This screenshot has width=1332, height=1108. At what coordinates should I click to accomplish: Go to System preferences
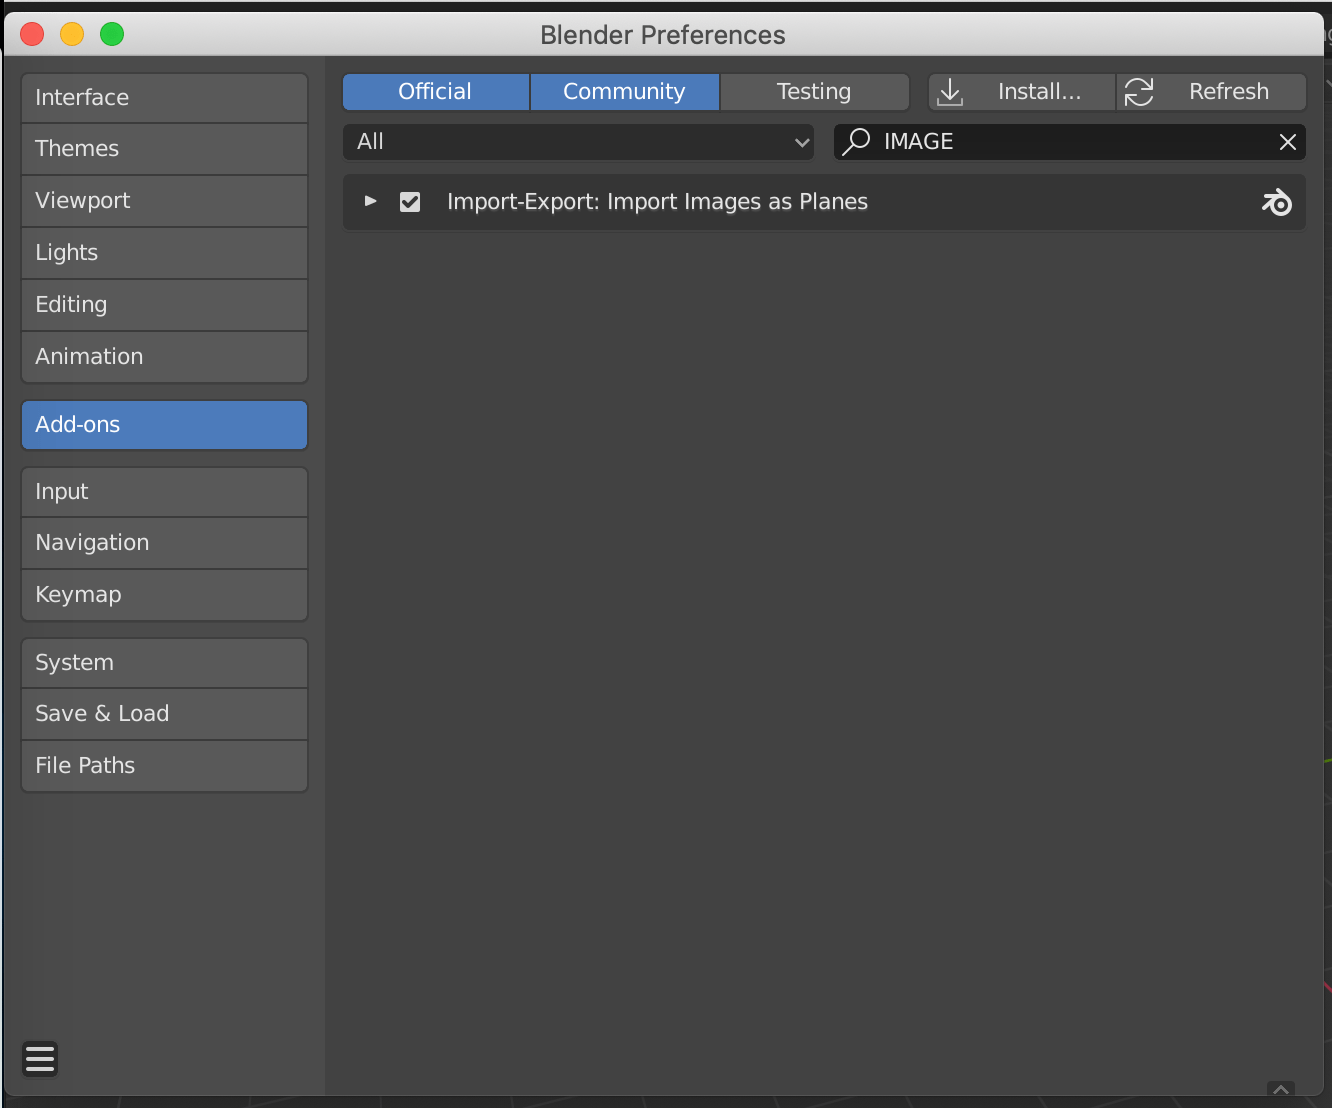pos(164,663)
